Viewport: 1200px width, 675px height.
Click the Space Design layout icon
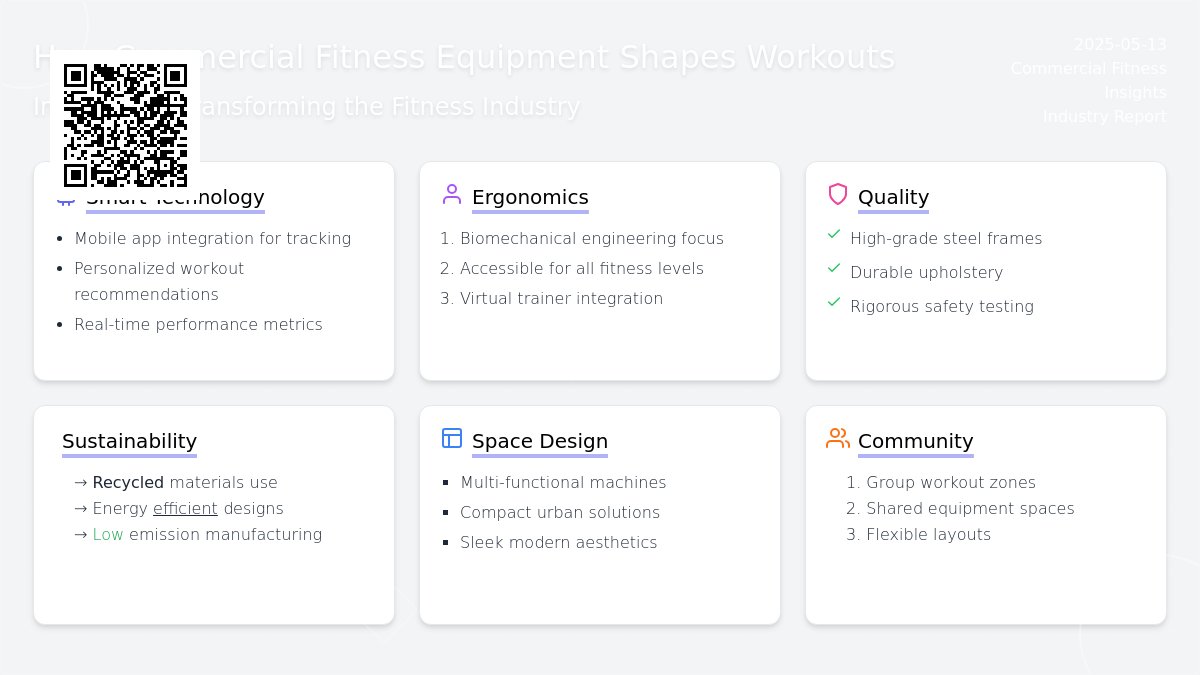point(452,438)
